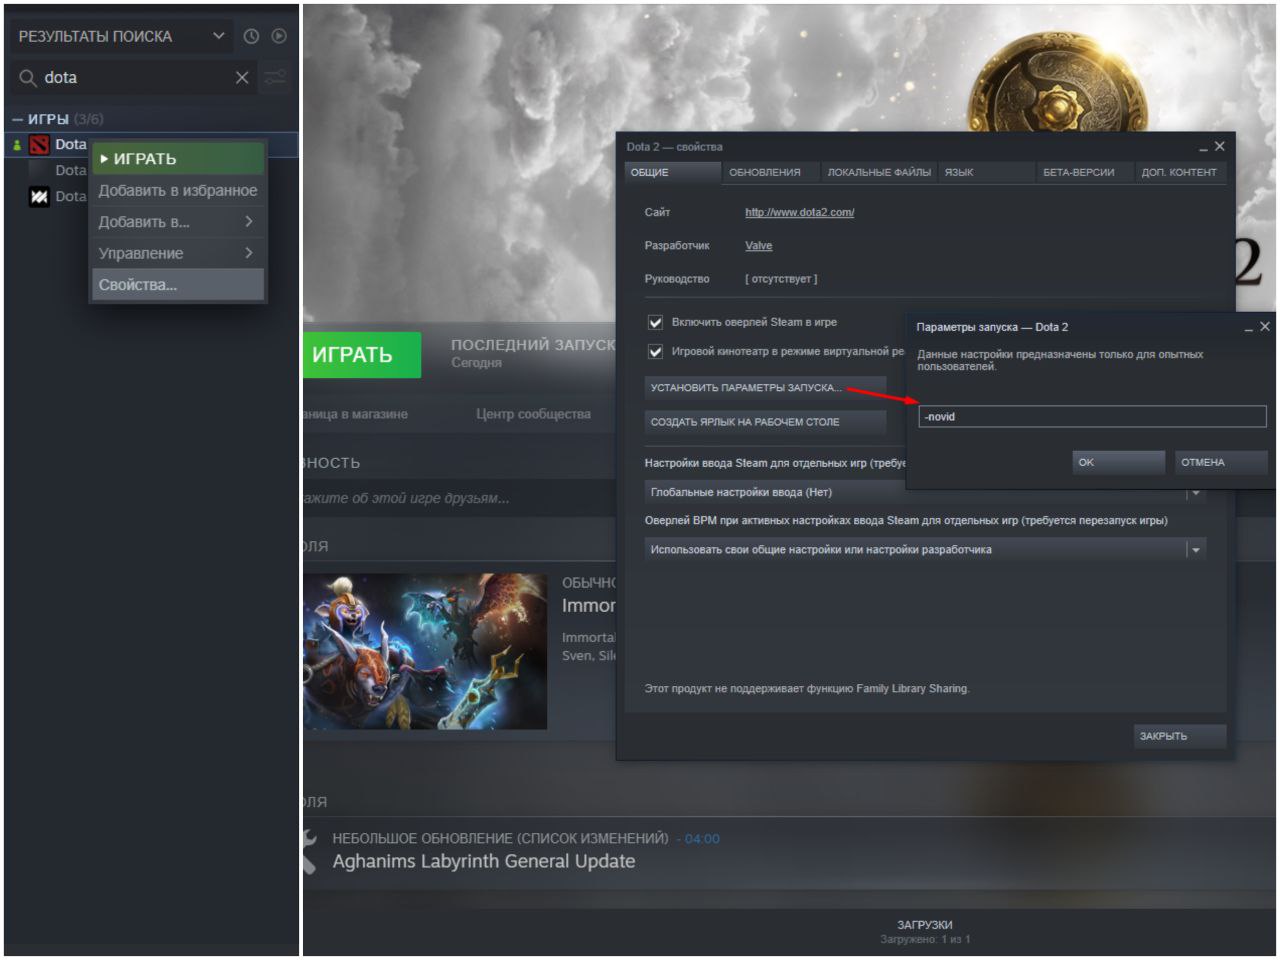Choose ИГРАТЬ in the context menu
The image size is (1280, 960).
tap(178, 159)
